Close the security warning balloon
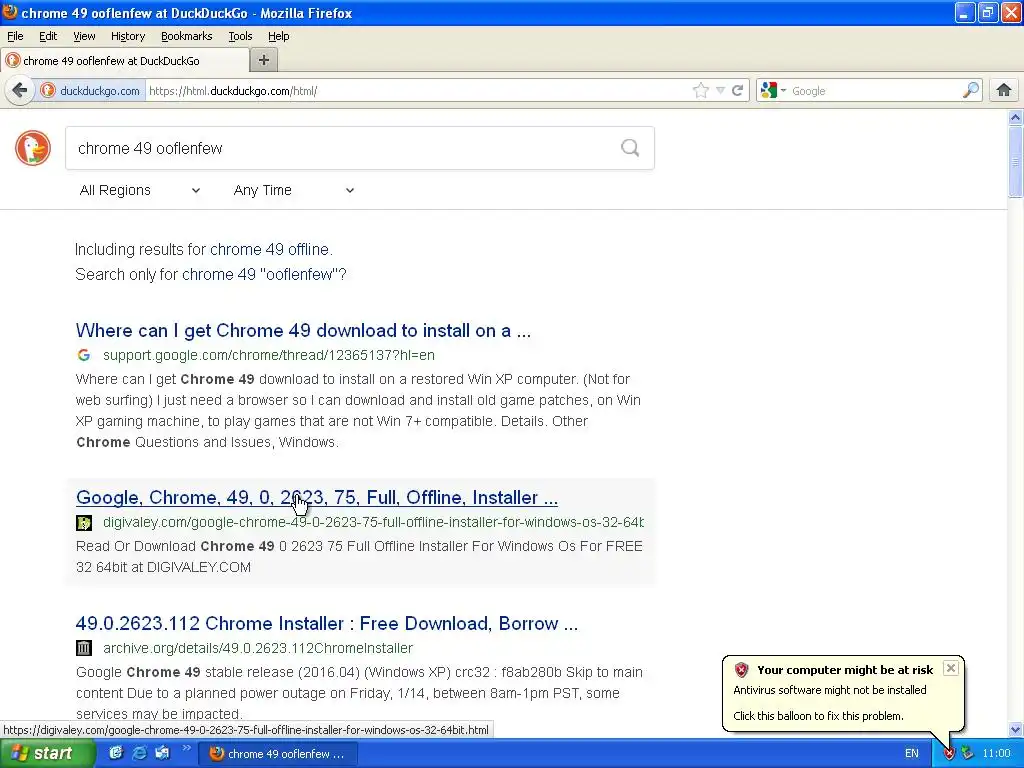 [x=951, y=668]
